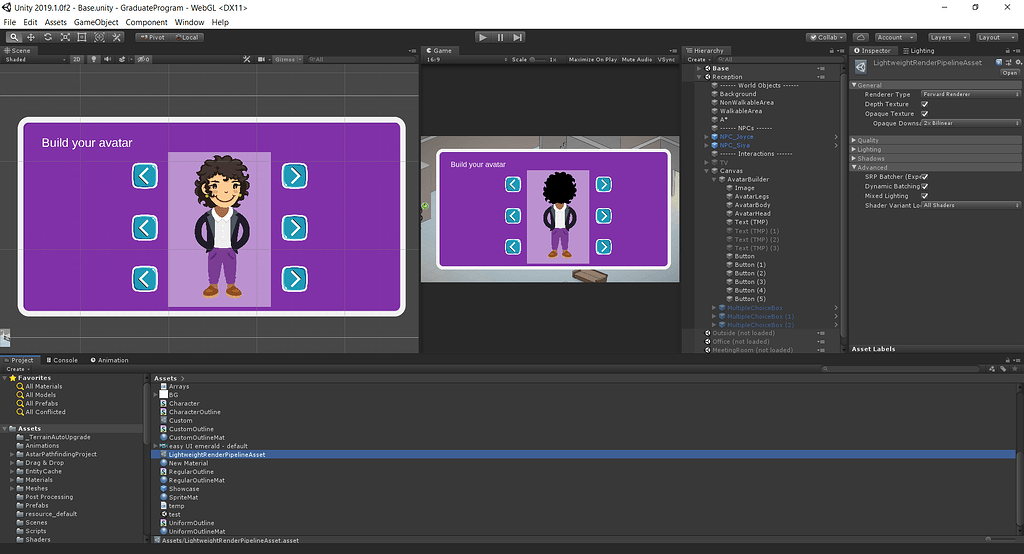Select the Move tool in toolbar
The image size is (1024, 554).
pyautogui.click(x=30, y=37)
